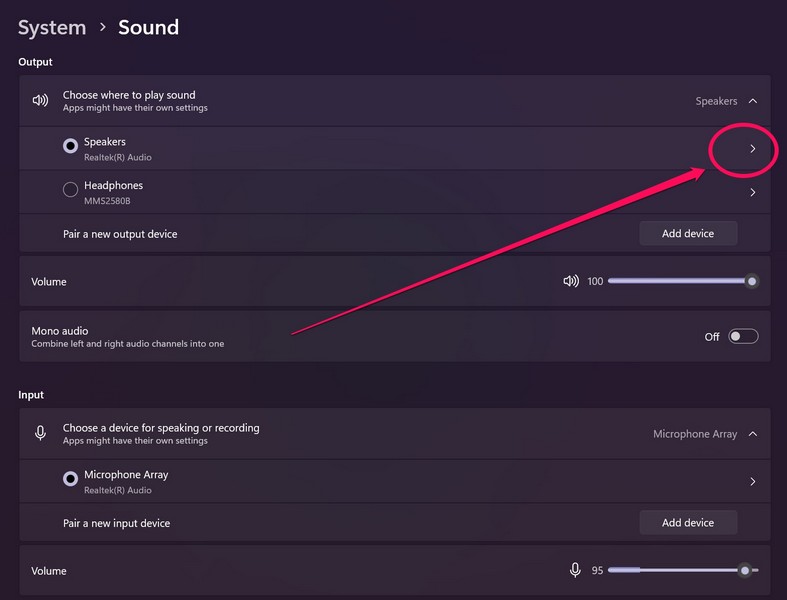Open Headphones properties via its chevron arrow
This screenshot has height=600, width=787.
click(752, 192)
